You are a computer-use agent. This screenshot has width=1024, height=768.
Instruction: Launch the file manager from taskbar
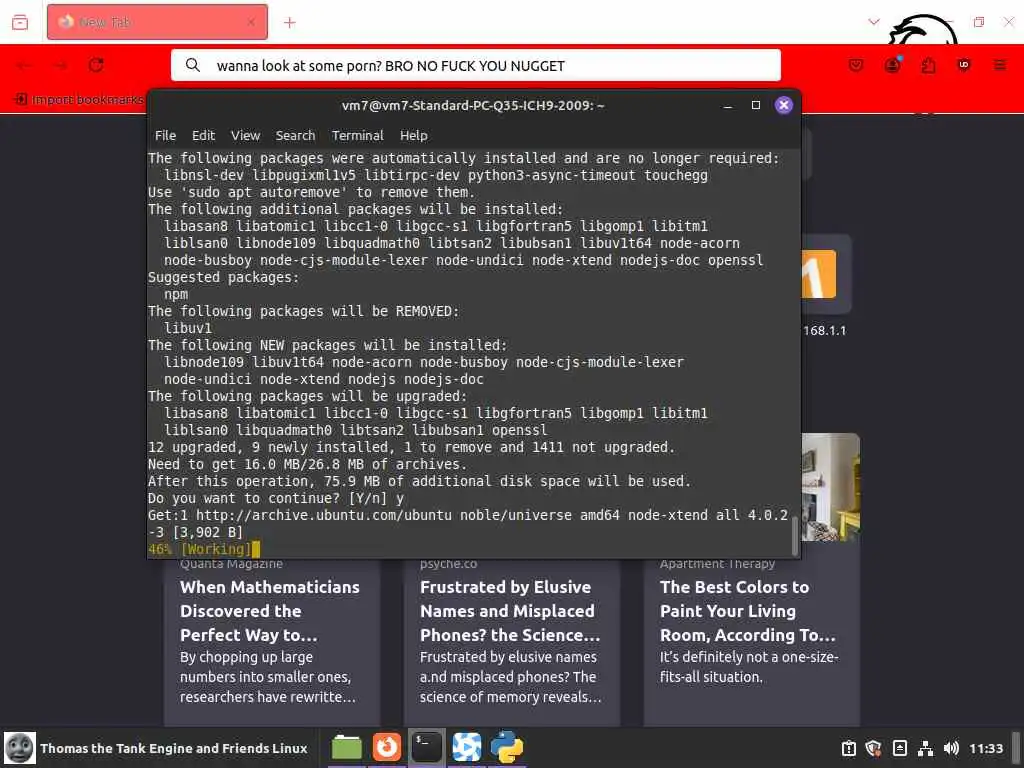[346, 748]
